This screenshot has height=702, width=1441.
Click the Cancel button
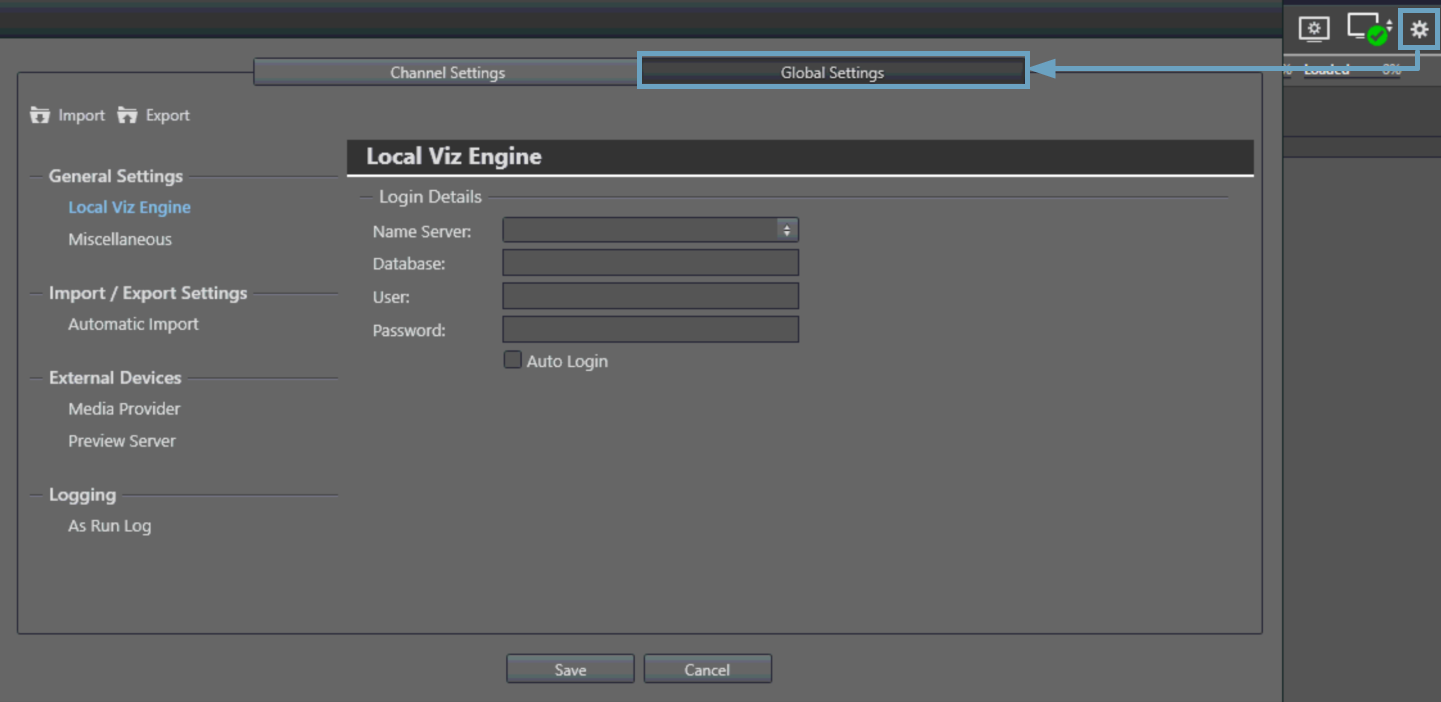pos(707,670)
